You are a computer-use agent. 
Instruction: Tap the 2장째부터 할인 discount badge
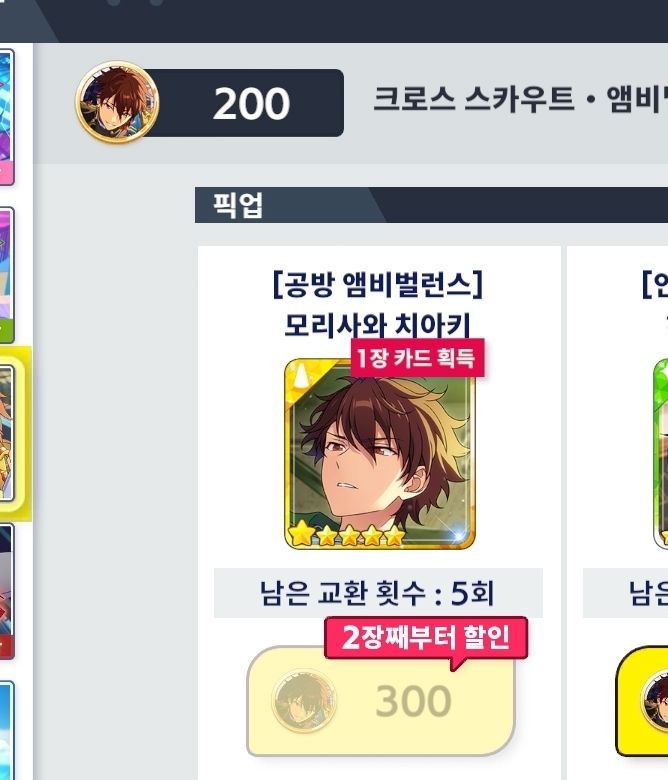click(x=426, y=638)
